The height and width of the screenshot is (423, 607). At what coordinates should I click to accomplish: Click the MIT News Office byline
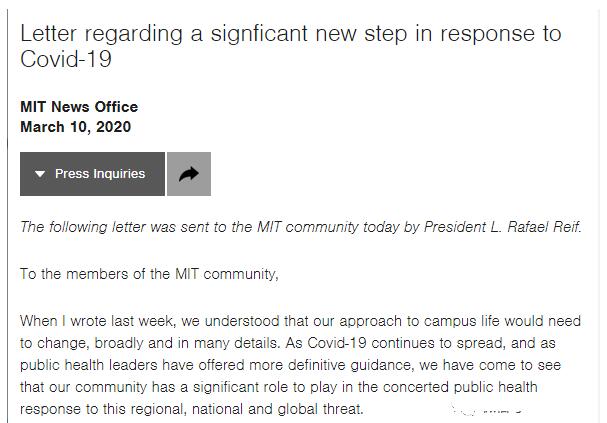coord(79,107)
